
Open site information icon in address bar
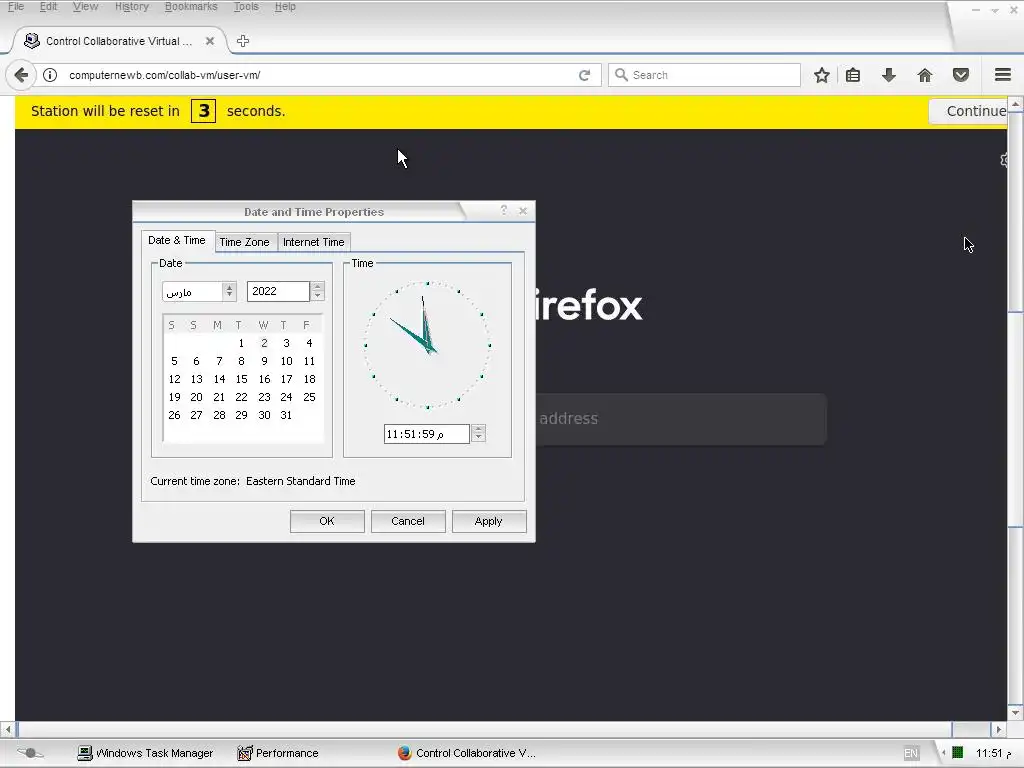tap(50, 75)
